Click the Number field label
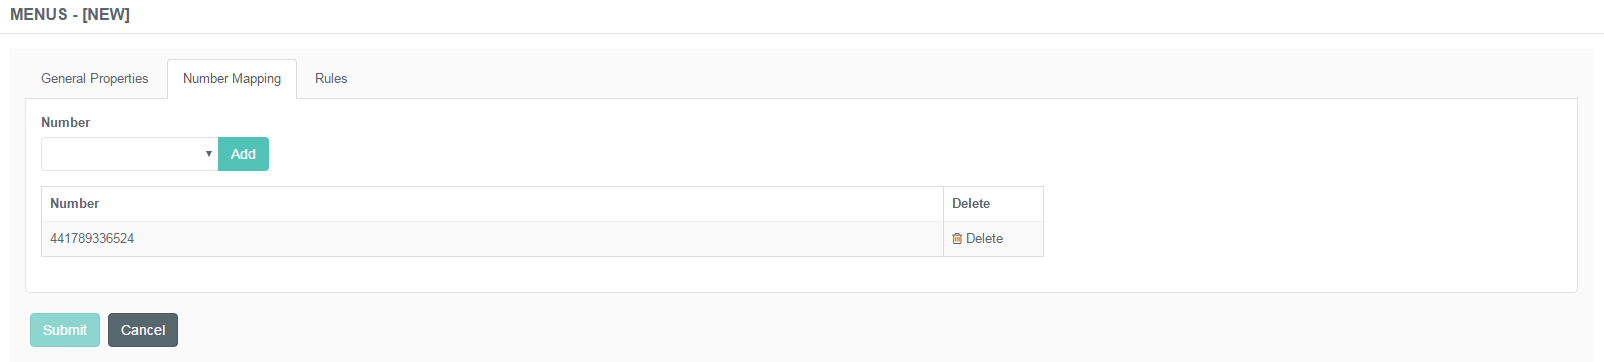Screen dimensions: 1604x362 pos(66,122)
